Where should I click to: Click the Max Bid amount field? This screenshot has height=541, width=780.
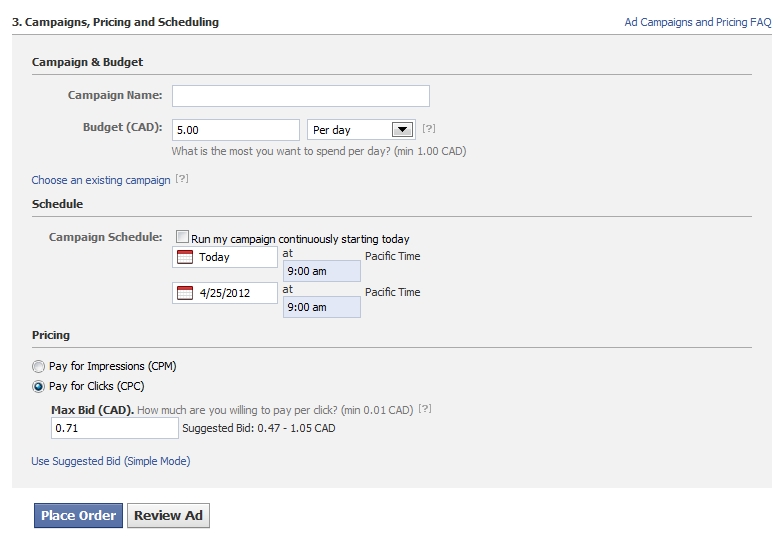click(x=115, y=428)
